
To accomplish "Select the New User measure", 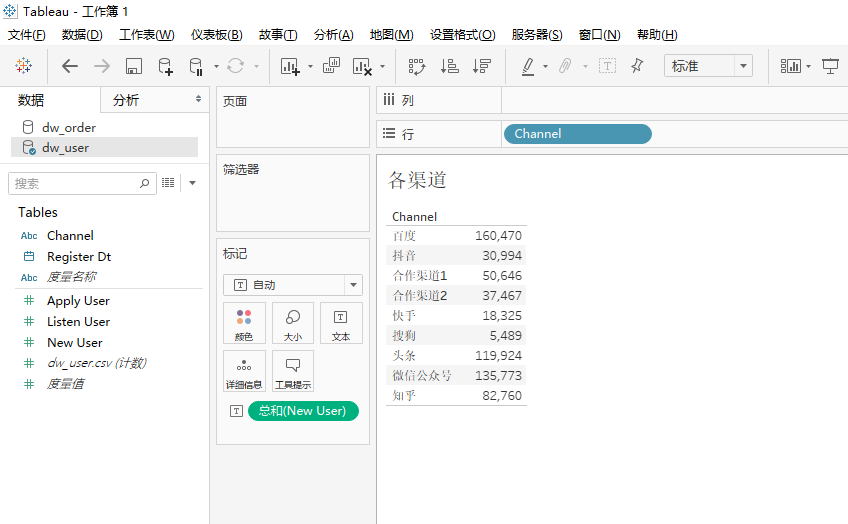I will click(x=75, y=343).
